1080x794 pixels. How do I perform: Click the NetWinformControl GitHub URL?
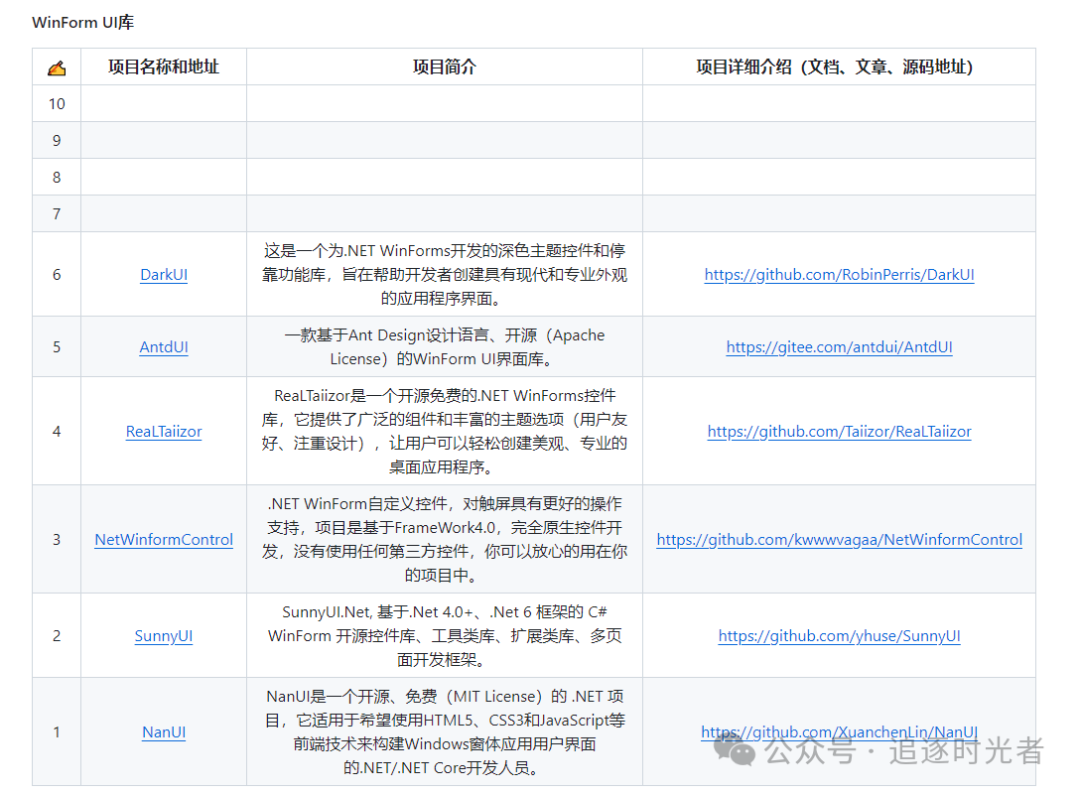tap(839, 539)
